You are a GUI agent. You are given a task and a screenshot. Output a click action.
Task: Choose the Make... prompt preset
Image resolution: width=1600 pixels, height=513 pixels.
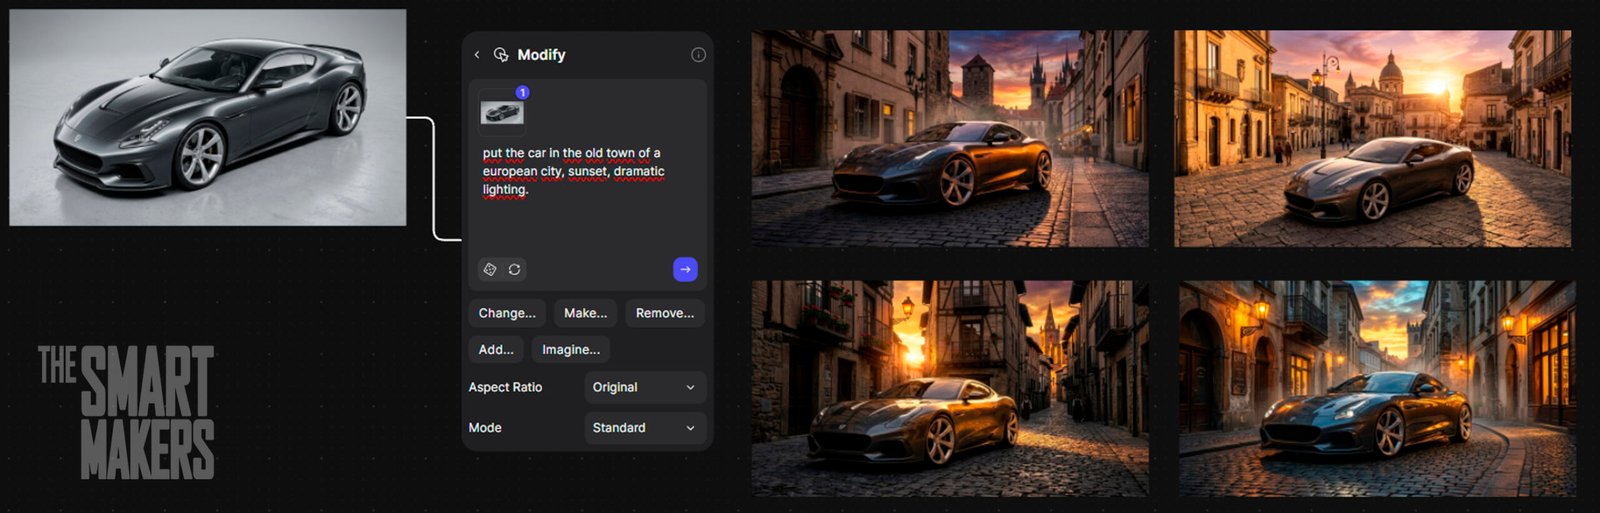[585, 313]
